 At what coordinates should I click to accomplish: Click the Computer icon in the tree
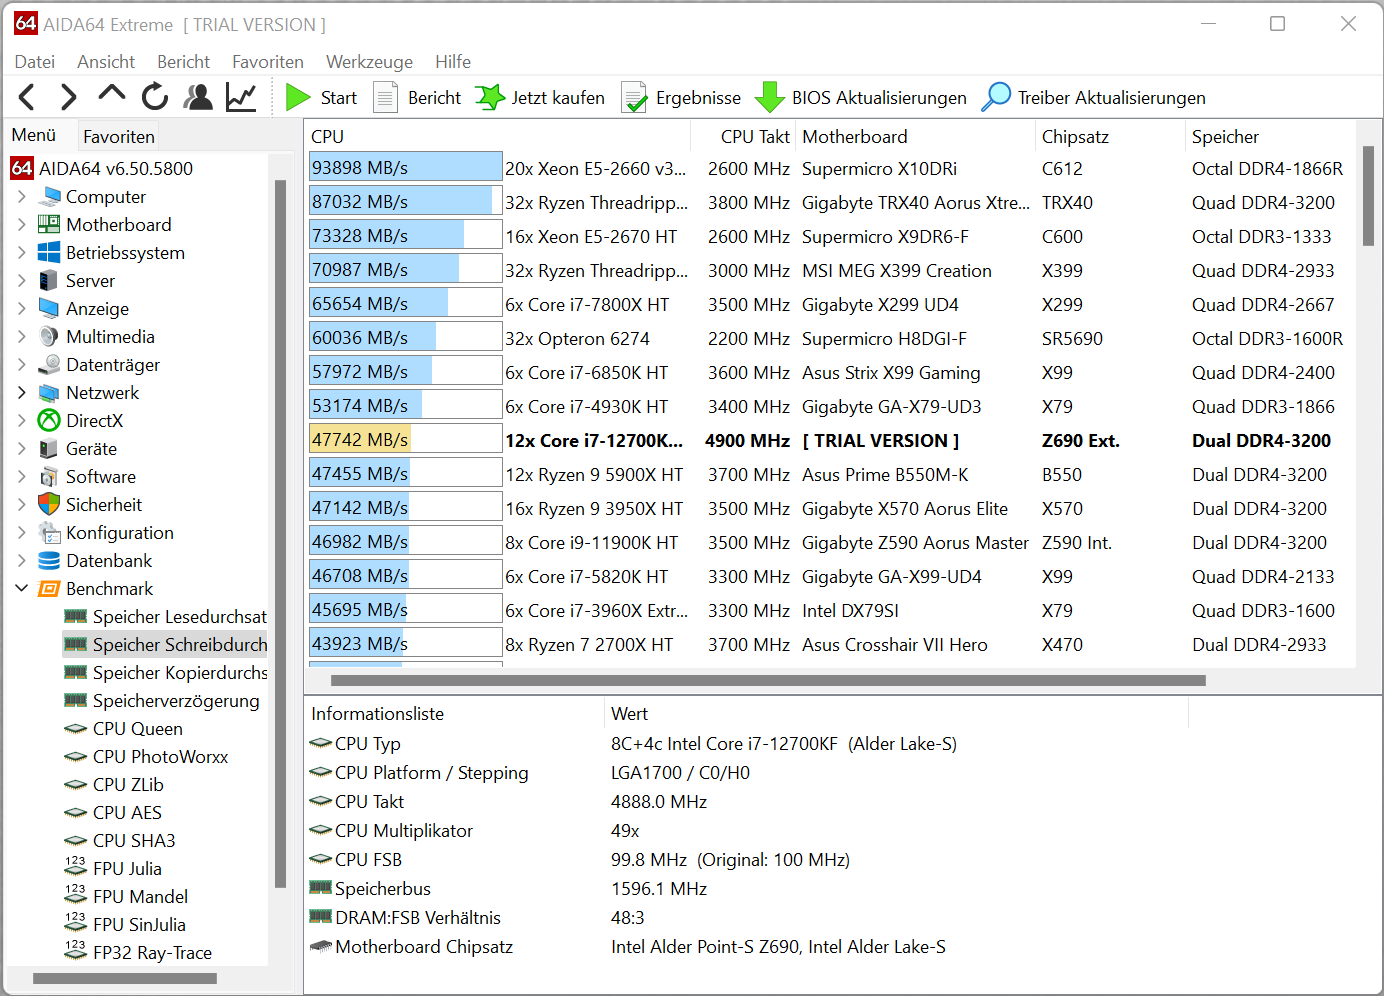(x=49, y=197)
